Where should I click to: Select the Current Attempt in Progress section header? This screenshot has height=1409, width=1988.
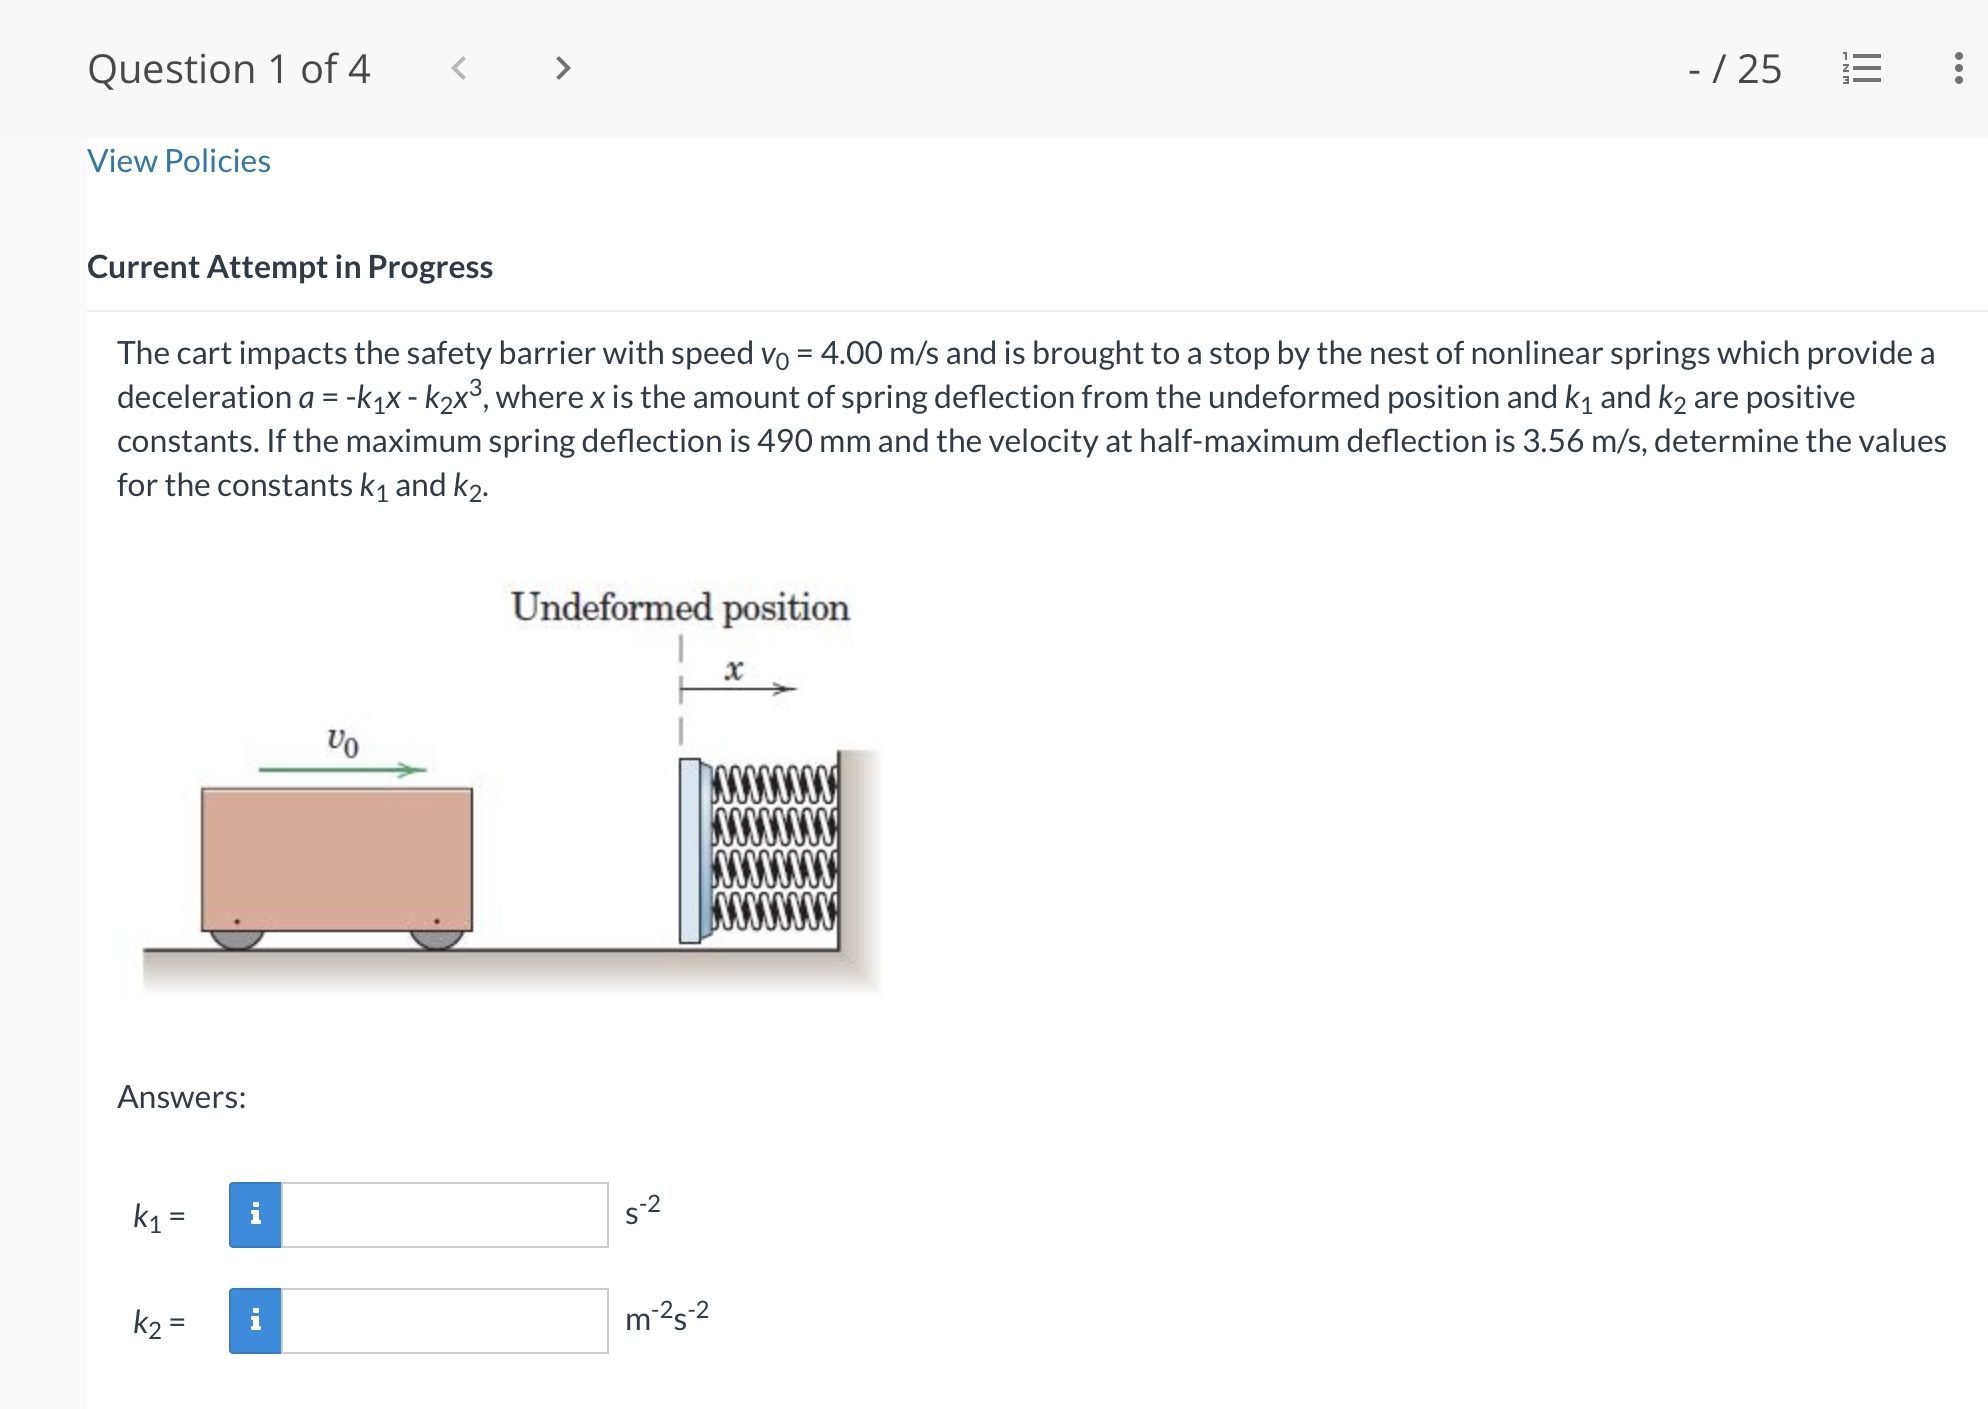coord(290,266)
